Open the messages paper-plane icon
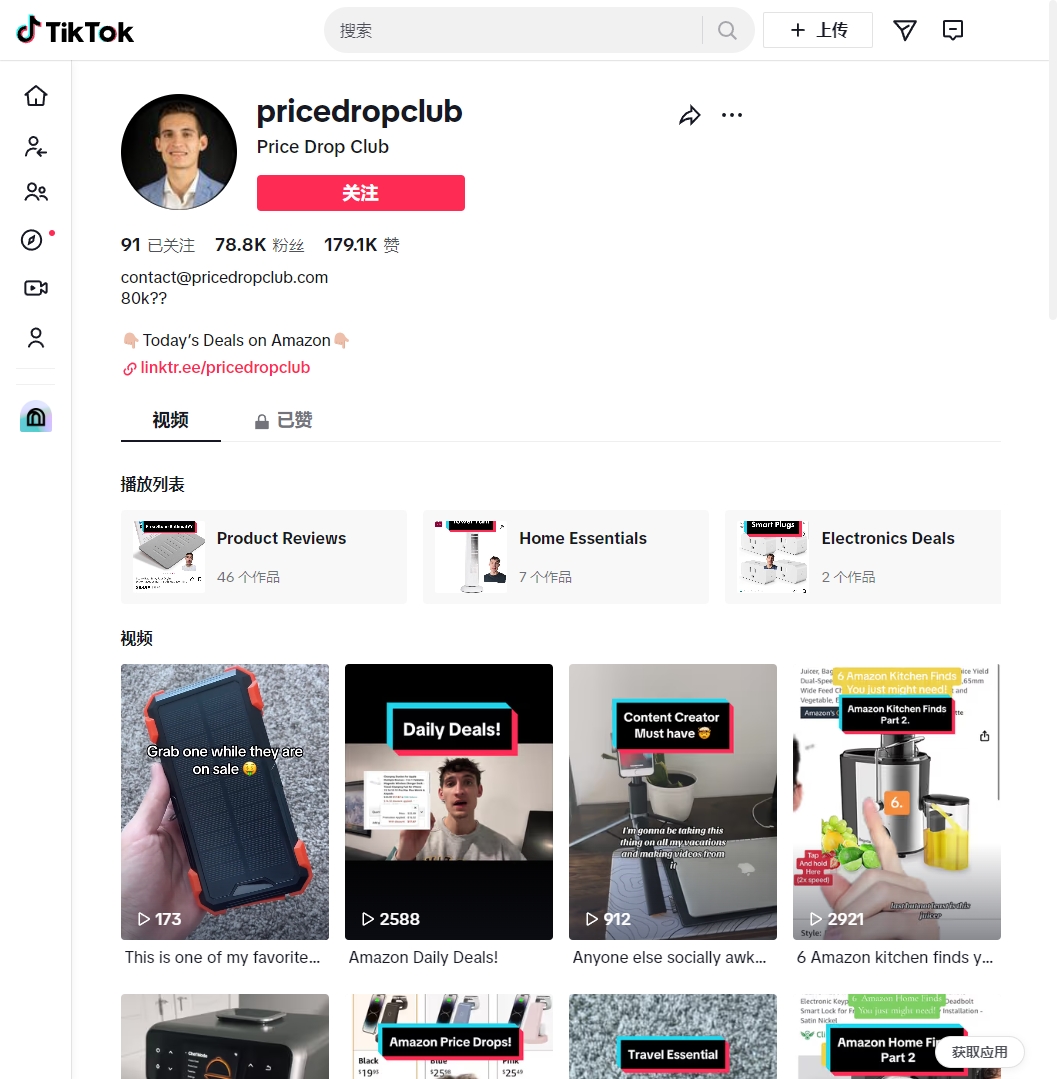1057x1079 pixels. point(904,30)
